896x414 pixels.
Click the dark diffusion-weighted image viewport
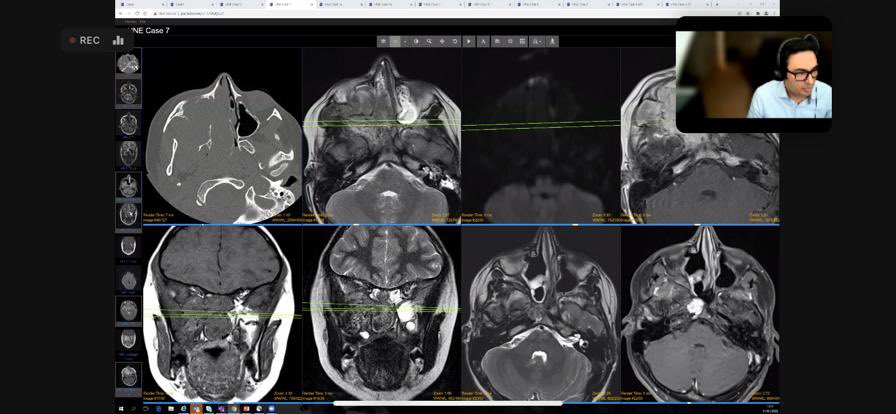click(x=541, y=136)
